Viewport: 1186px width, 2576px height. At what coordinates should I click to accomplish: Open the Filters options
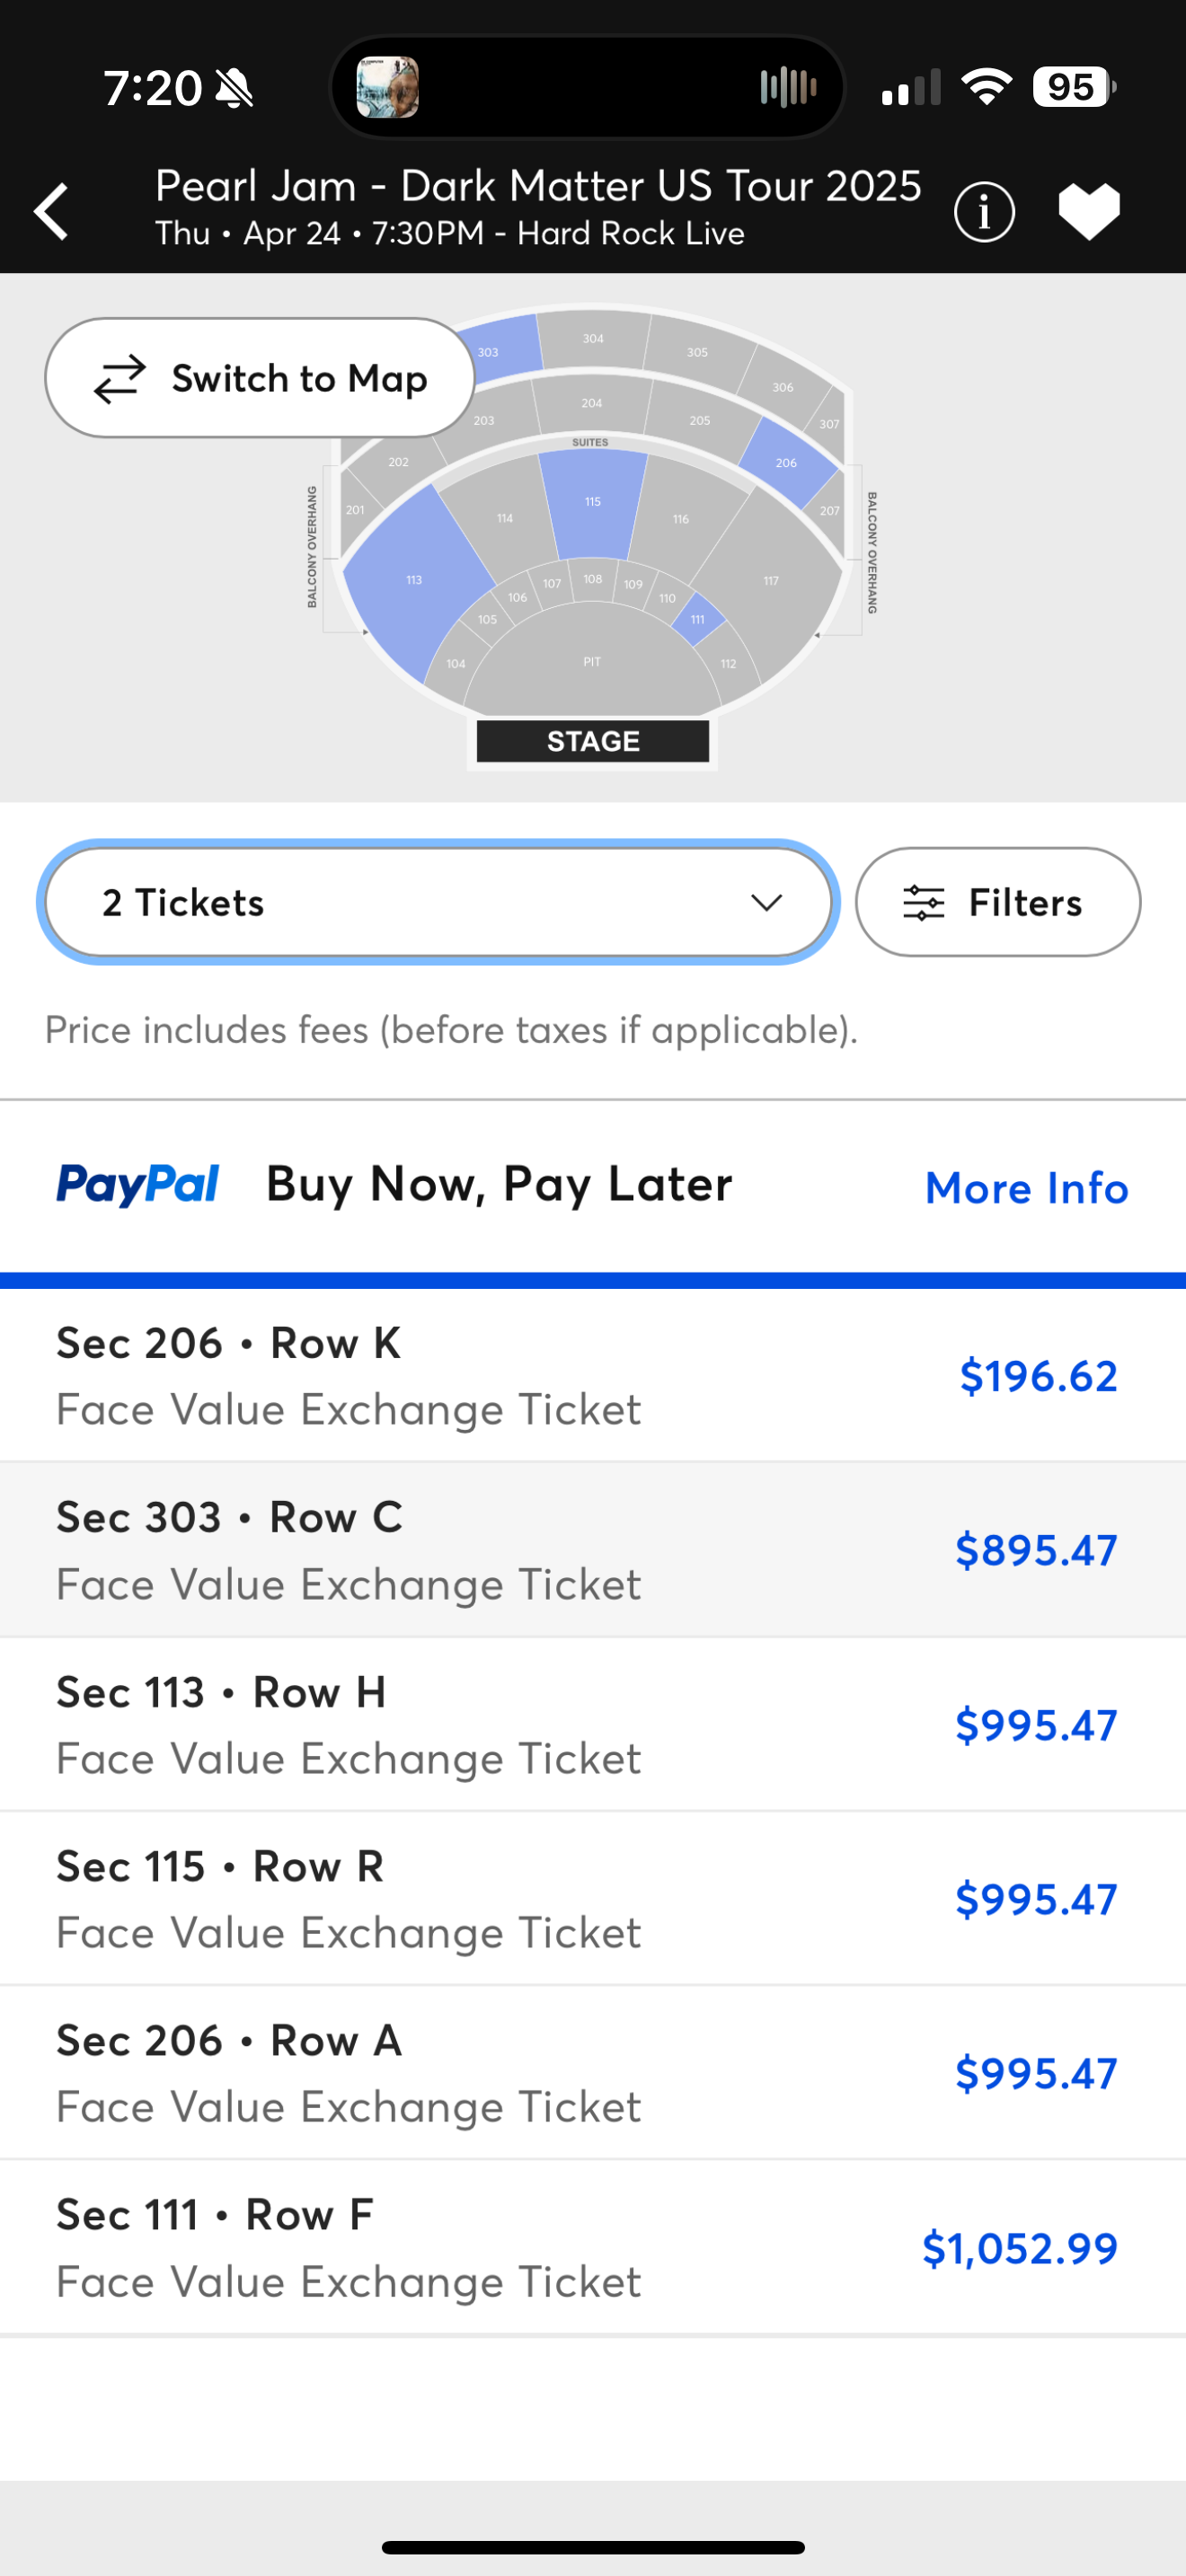[x=997, y=902]
